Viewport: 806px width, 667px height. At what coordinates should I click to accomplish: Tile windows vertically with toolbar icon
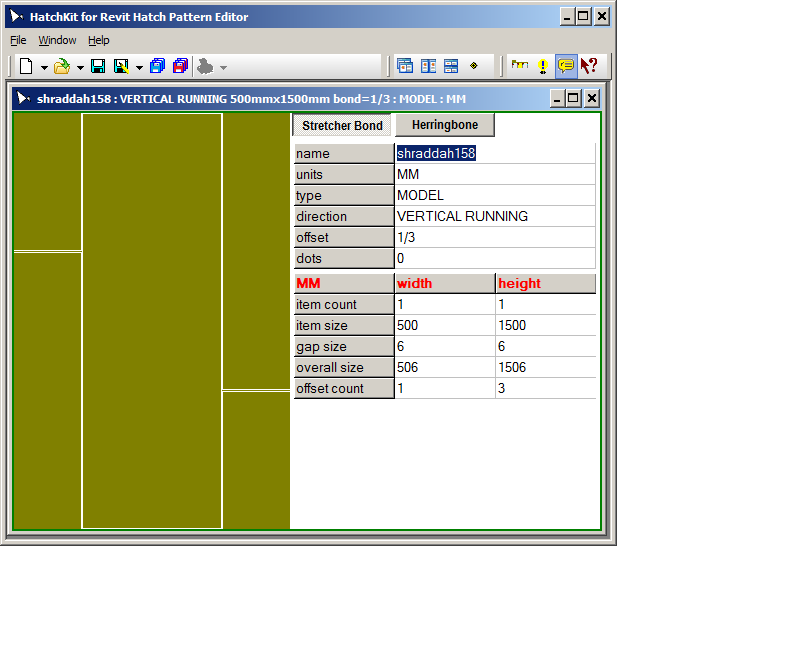coord(428,66)
